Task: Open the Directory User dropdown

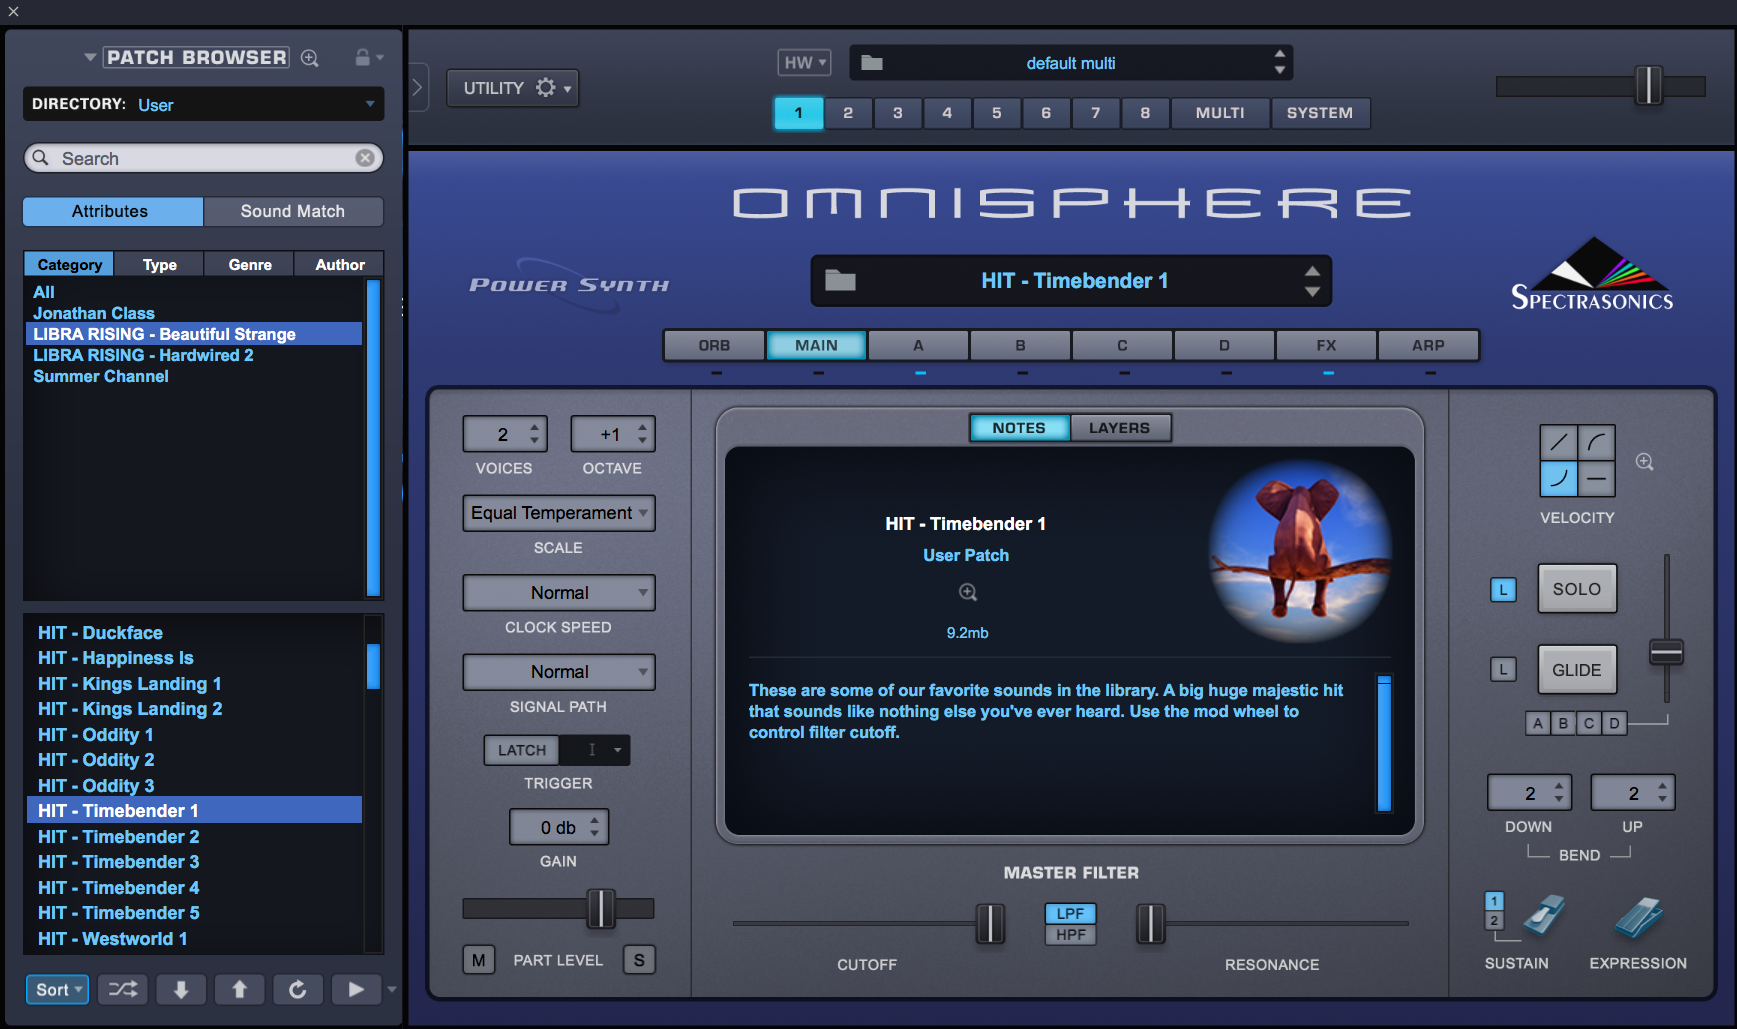Action: (203, 104)
